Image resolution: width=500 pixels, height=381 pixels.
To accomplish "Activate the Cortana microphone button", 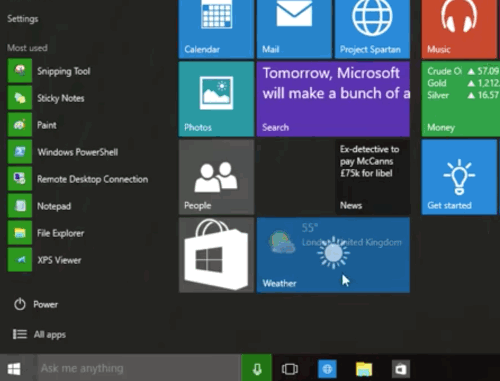I will [257, 368].
